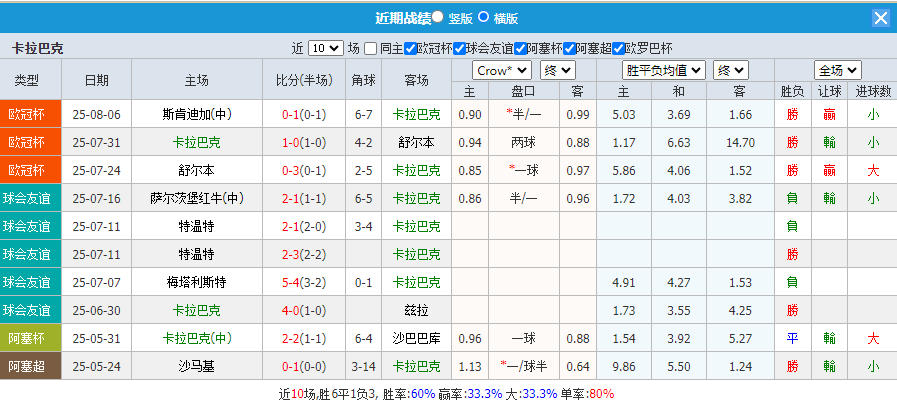897x407 pixels.
Task: Click the brown 阿塞超 league label
Action: [30, 366]
